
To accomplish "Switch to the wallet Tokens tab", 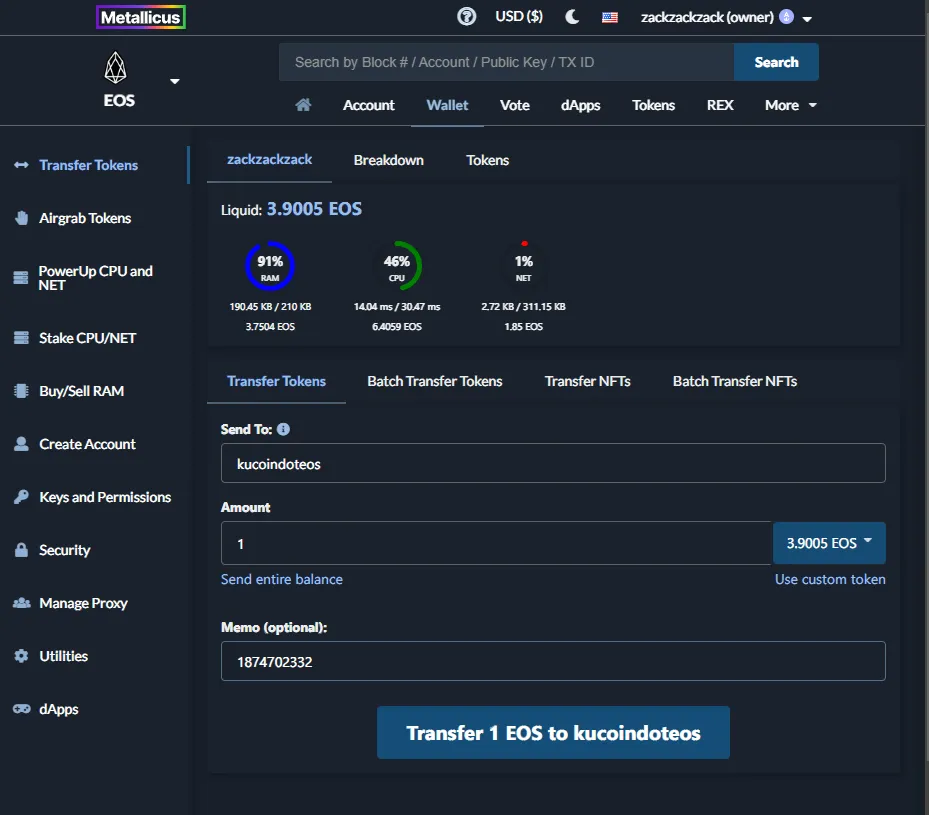I will tap(488, 160).
